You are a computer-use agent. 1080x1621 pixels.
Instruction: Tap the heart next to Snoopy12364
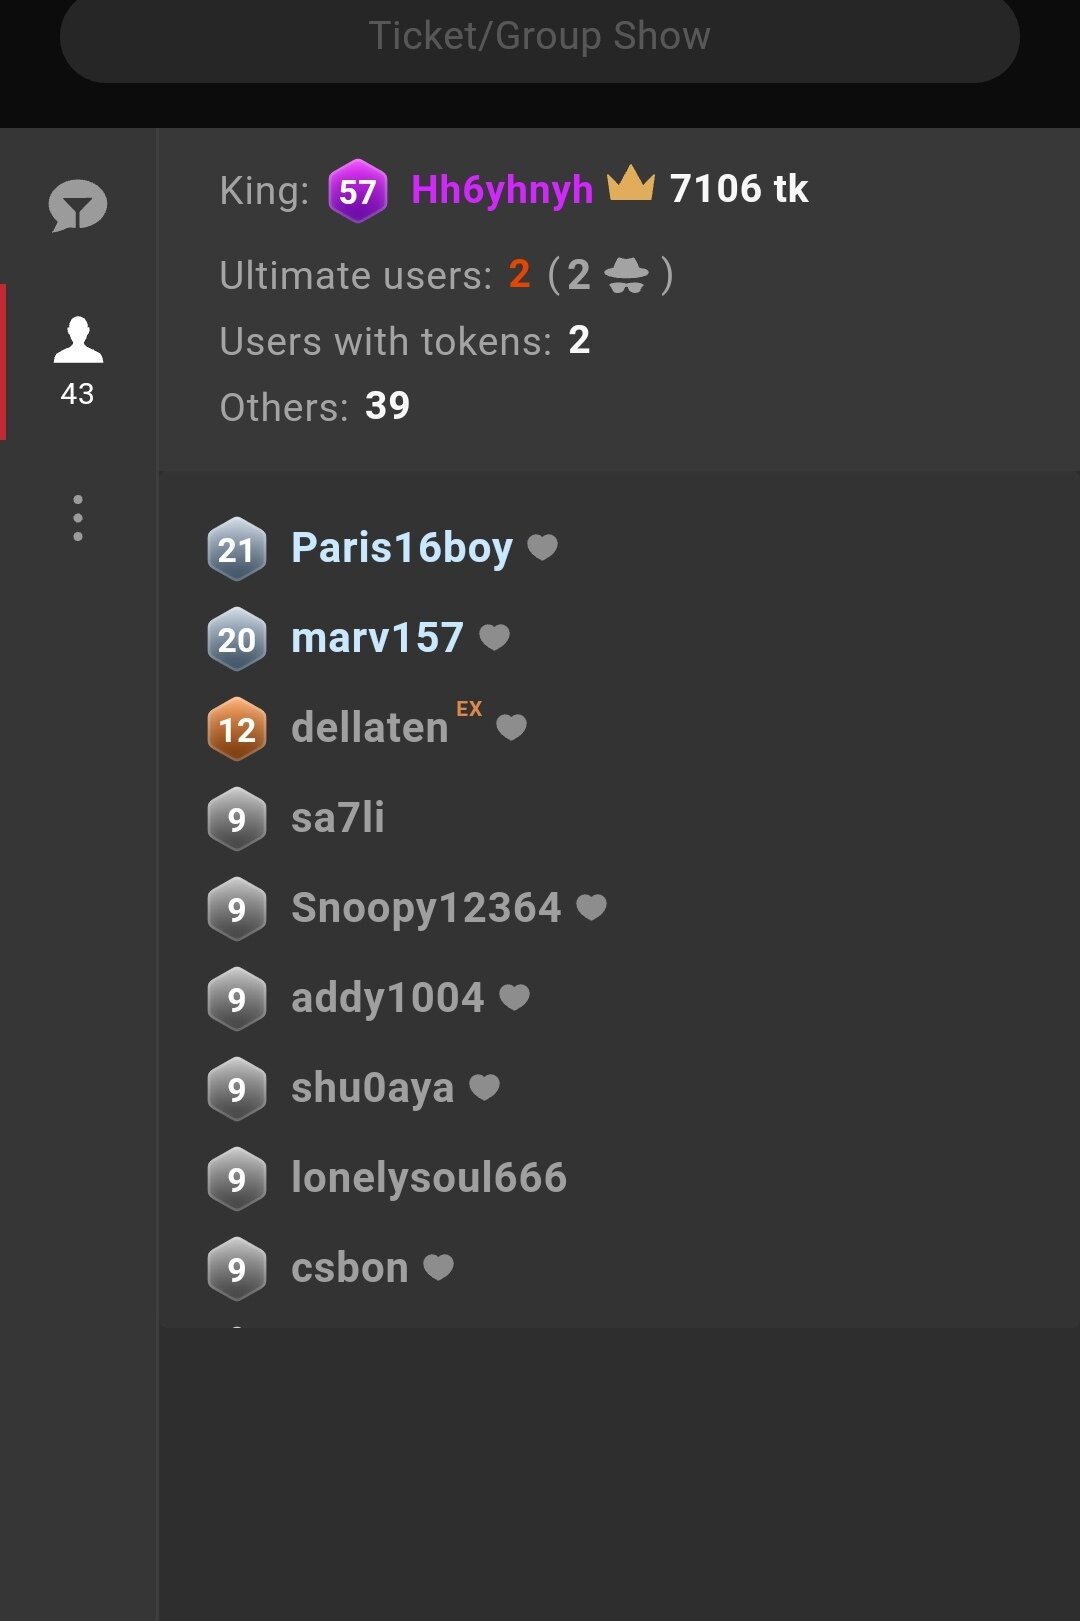(592, 907)
